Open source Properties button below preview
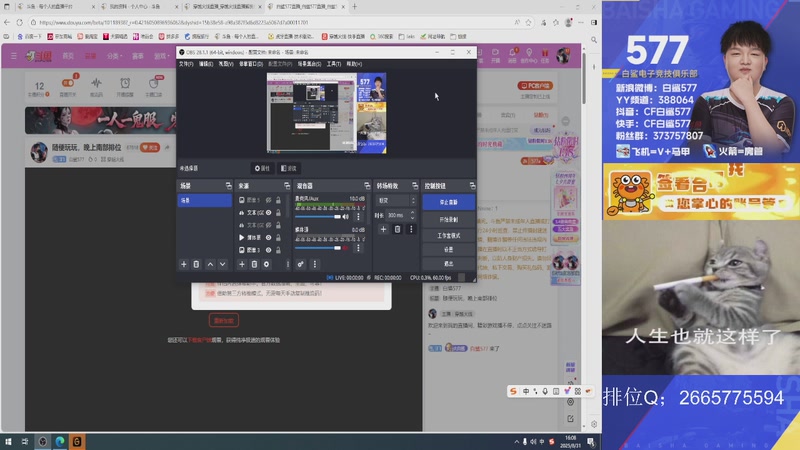 point(262,168)
